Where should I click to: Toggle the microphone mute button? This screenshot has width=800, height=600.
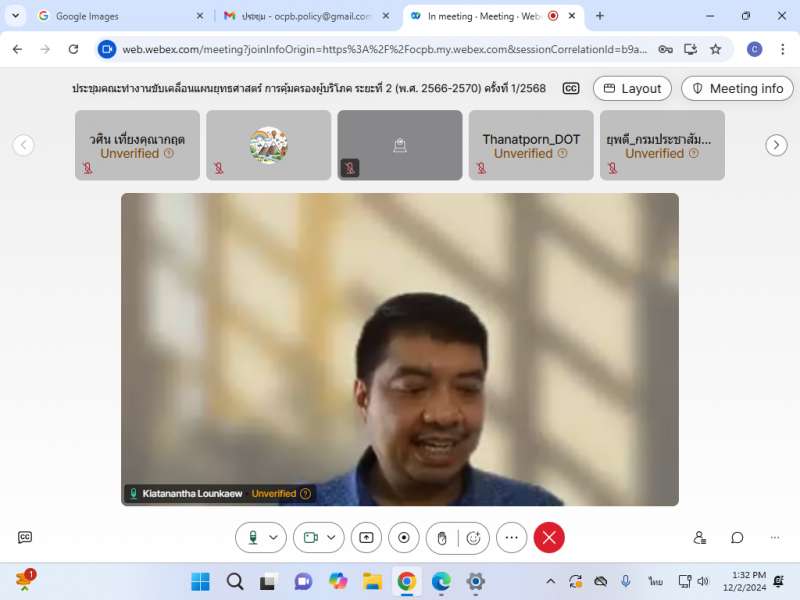coord(253,538)
